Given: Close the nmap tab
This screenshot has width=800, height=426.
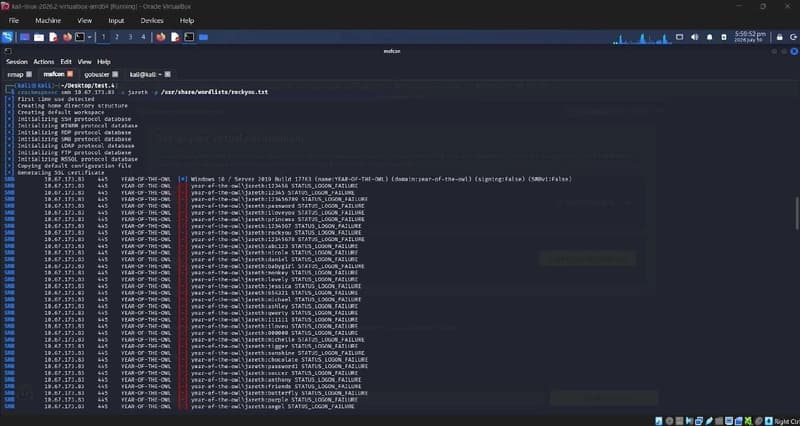Looking at the screenshot, I should (29, 74).
